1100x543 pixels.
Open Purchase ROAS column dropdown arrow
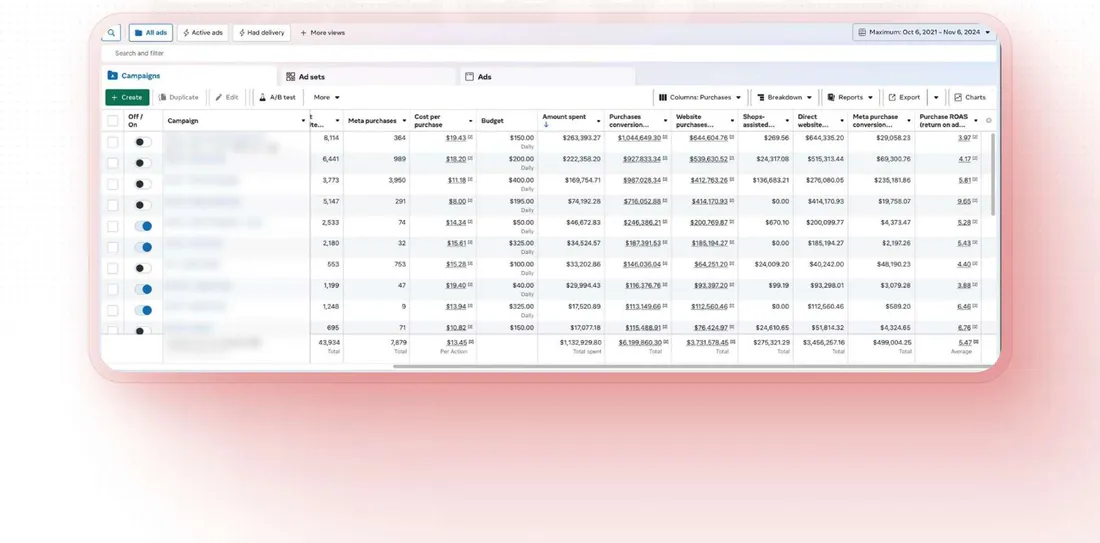pyautogui.click(x=976, y=121)
